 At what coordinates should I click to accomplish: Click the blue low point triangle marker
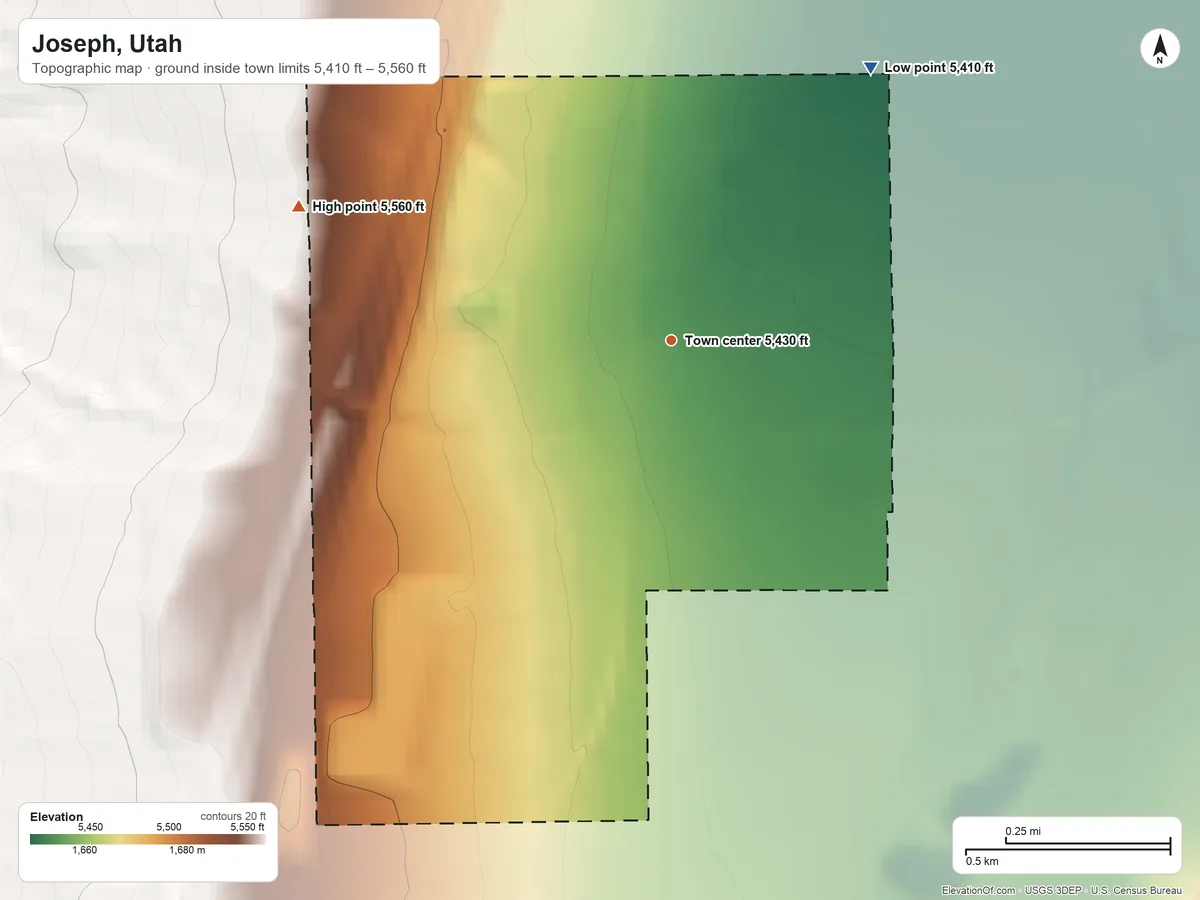pos(870,68)
